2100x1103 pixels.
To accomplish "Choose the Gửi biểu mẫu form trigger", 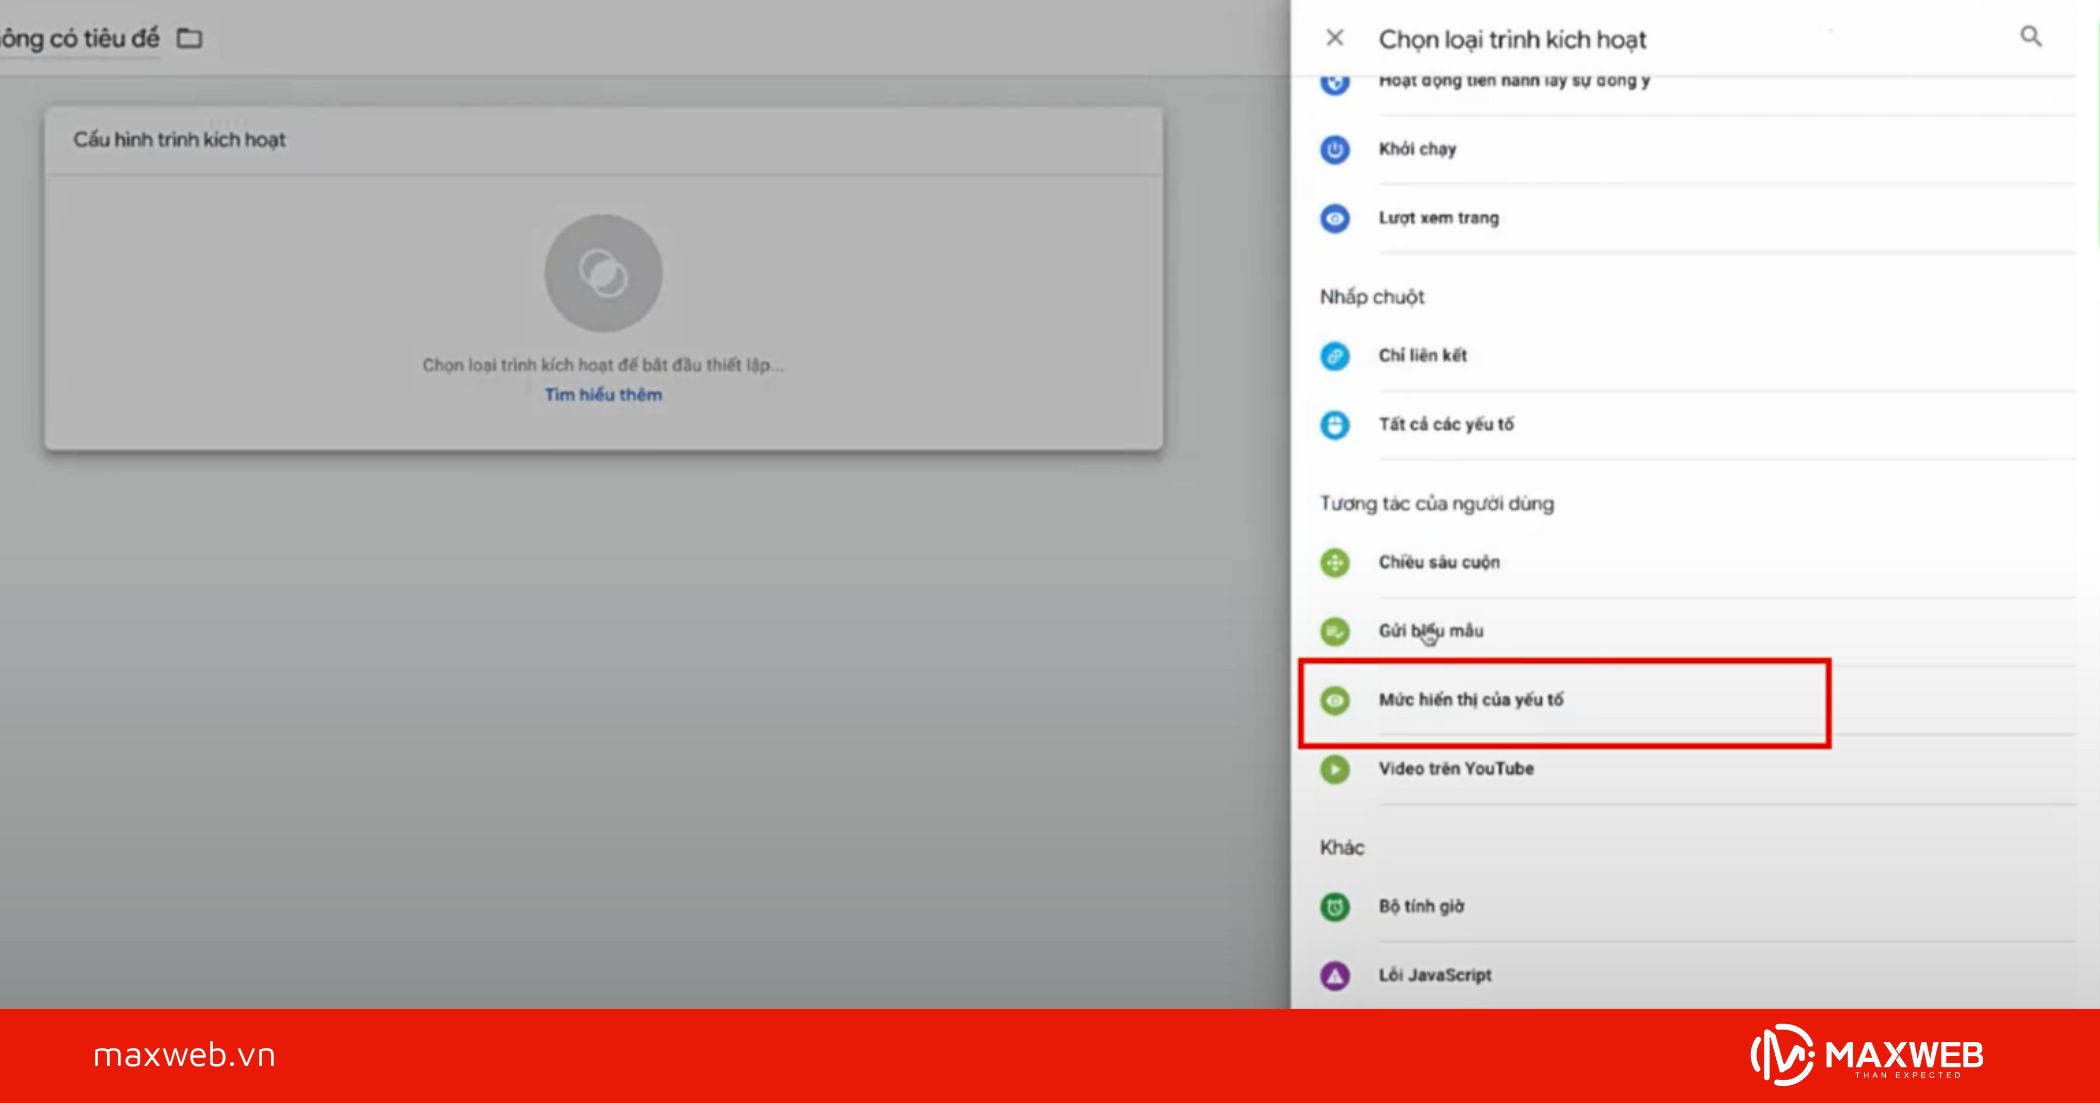I will pyautogui.click(x=1430, y=631).
